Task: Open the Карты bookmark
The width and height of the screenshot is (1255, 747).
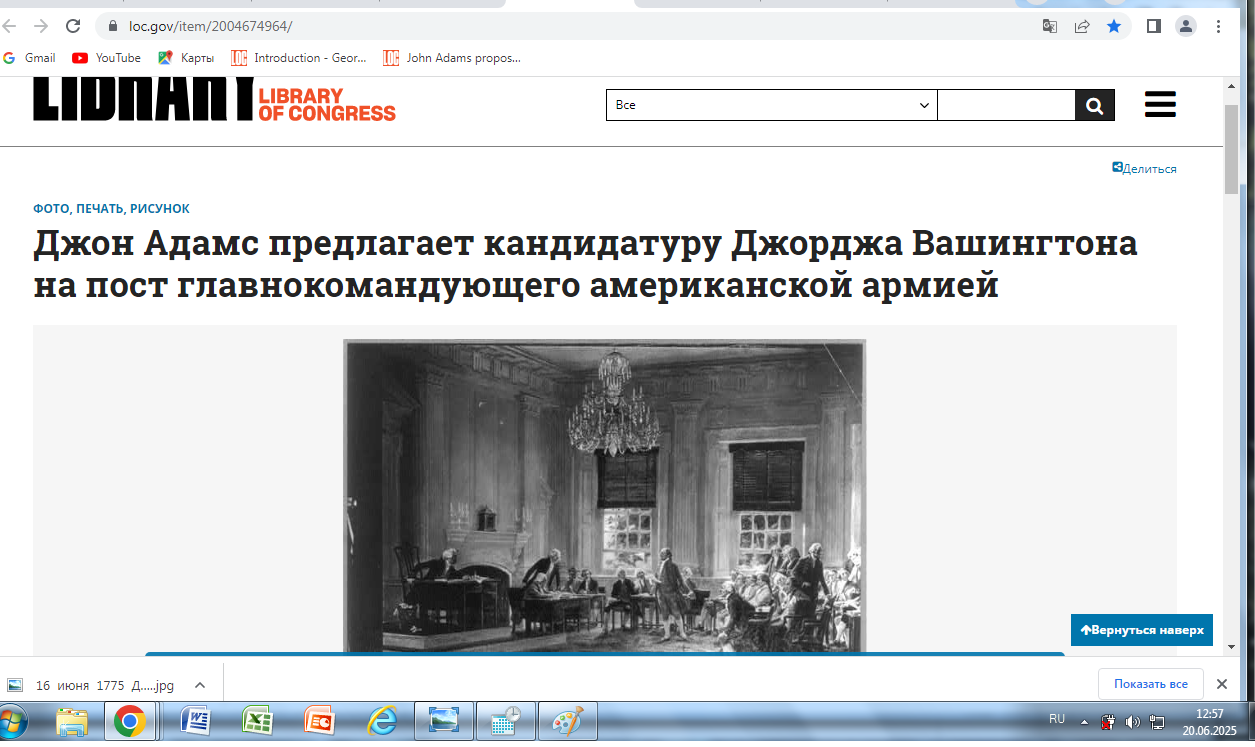Action: (186, 58)
